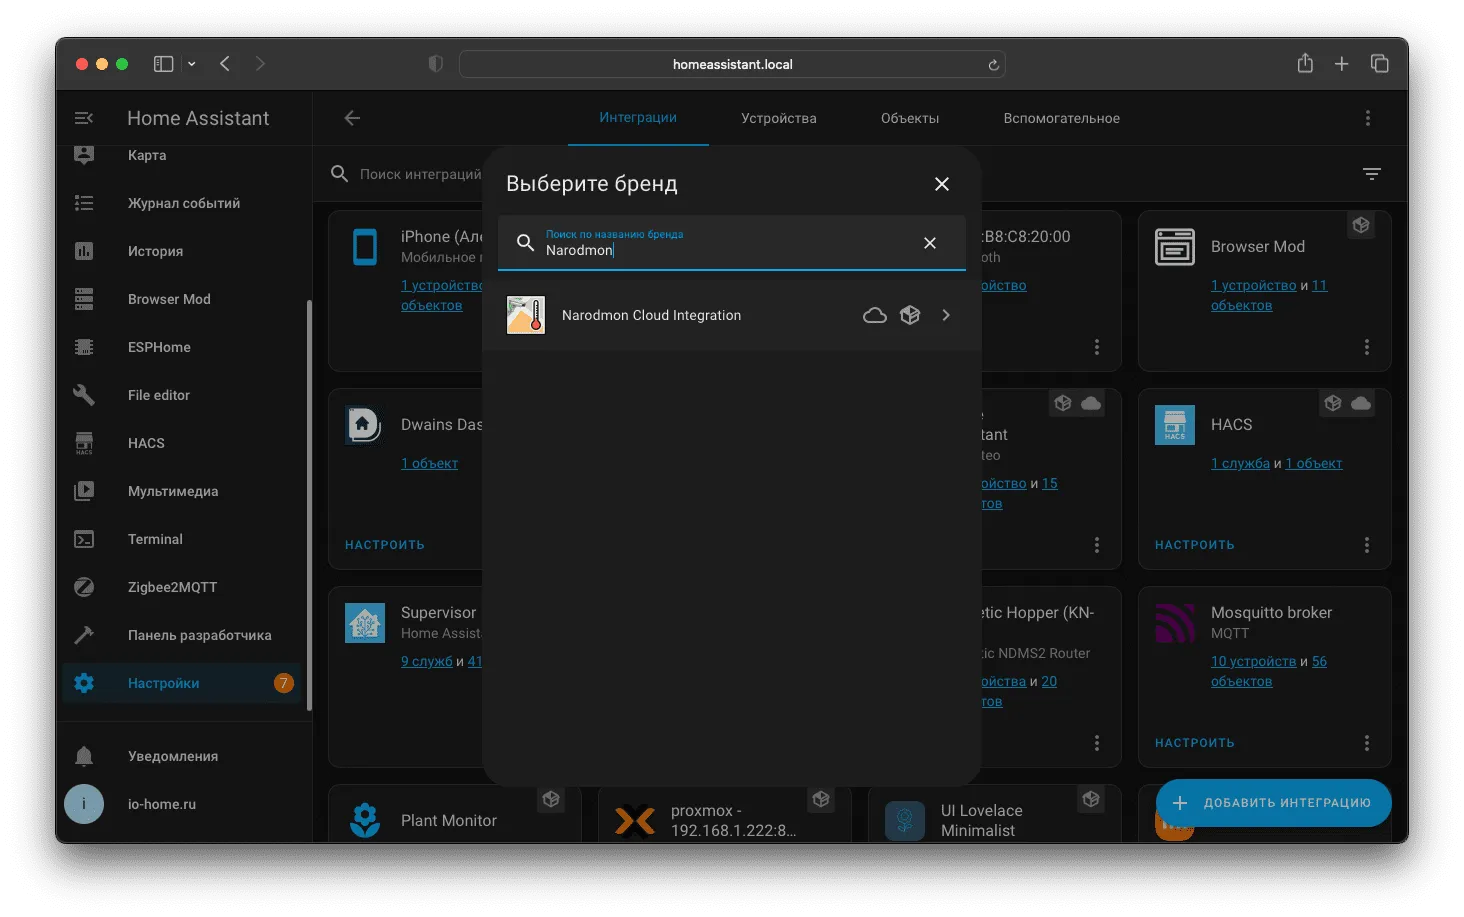
Task: Open top-right overflow menu in header
Action: coord(1368,118)
